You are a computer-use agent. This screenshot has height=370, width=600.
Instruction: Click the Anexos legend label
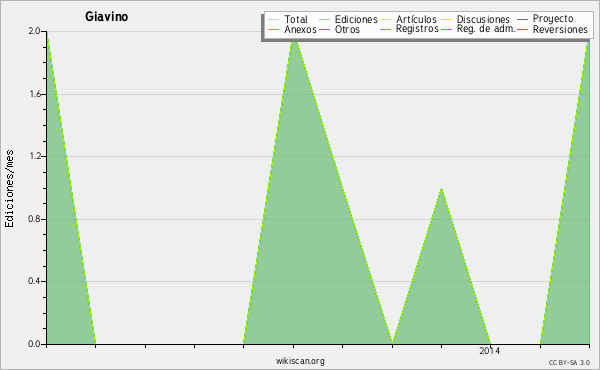[x=300, y=29]
